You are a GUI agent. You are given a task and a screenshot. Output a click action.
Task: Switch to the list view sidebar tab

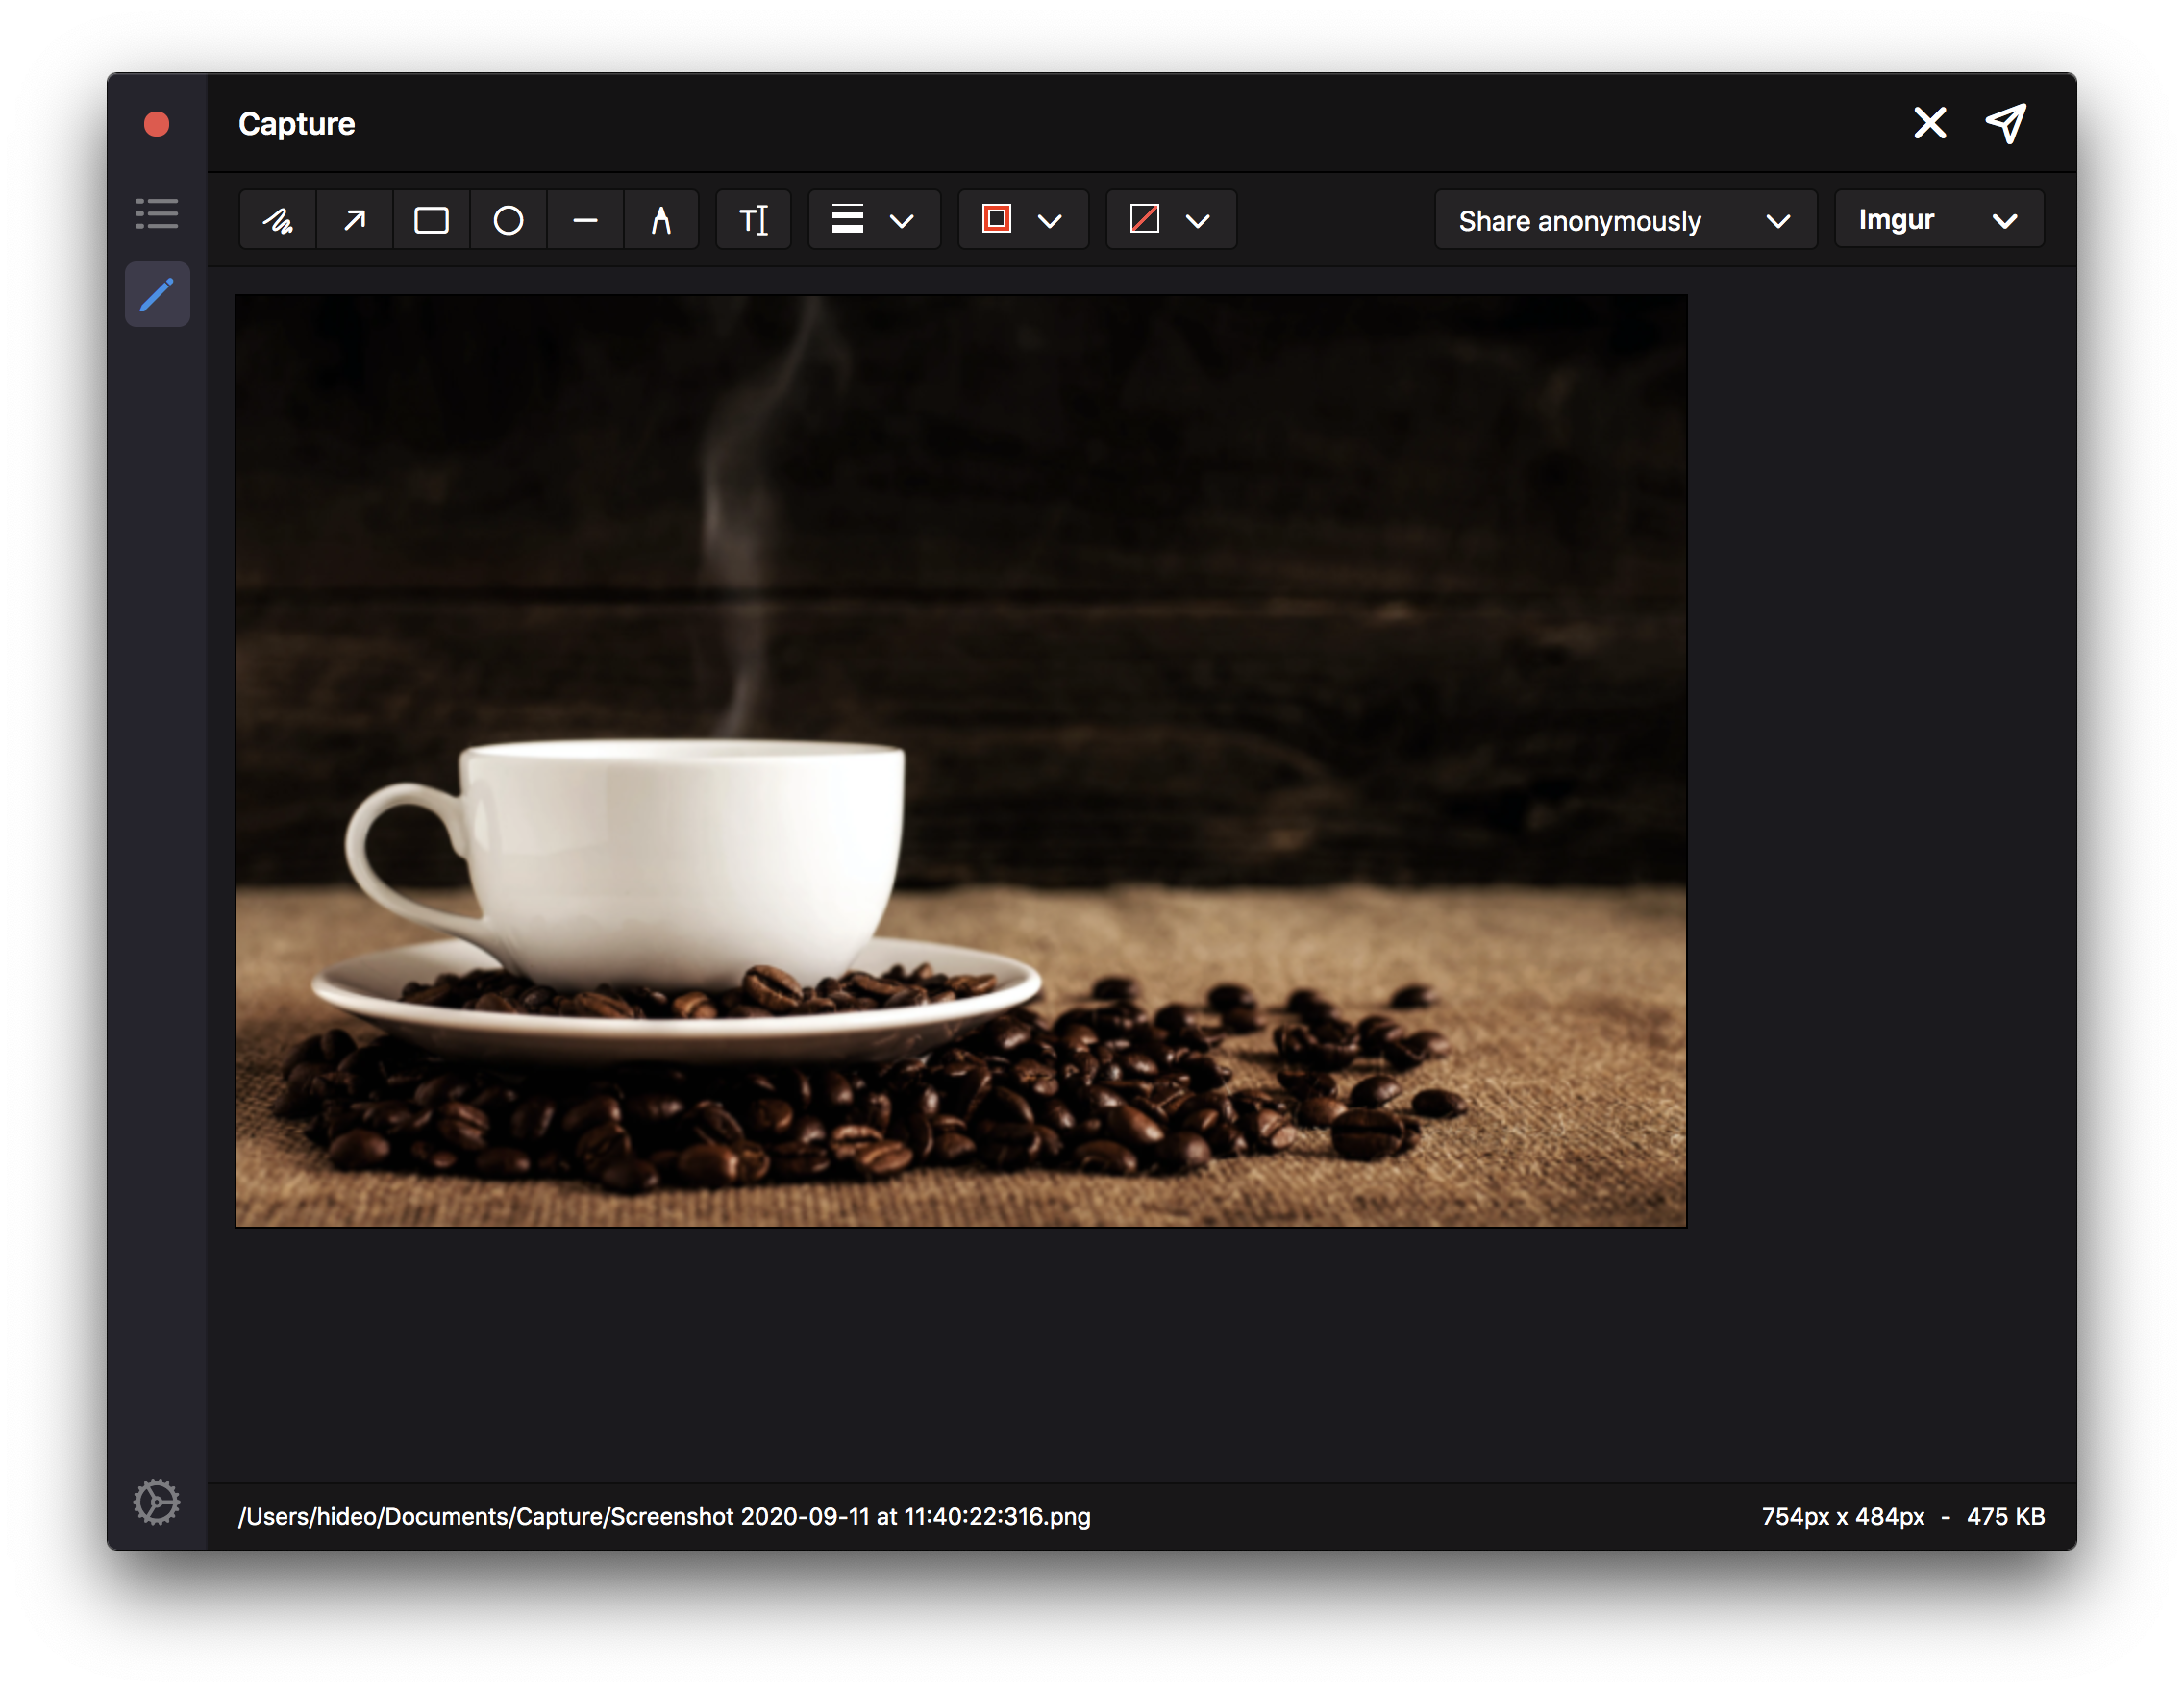tap(157, 213)
